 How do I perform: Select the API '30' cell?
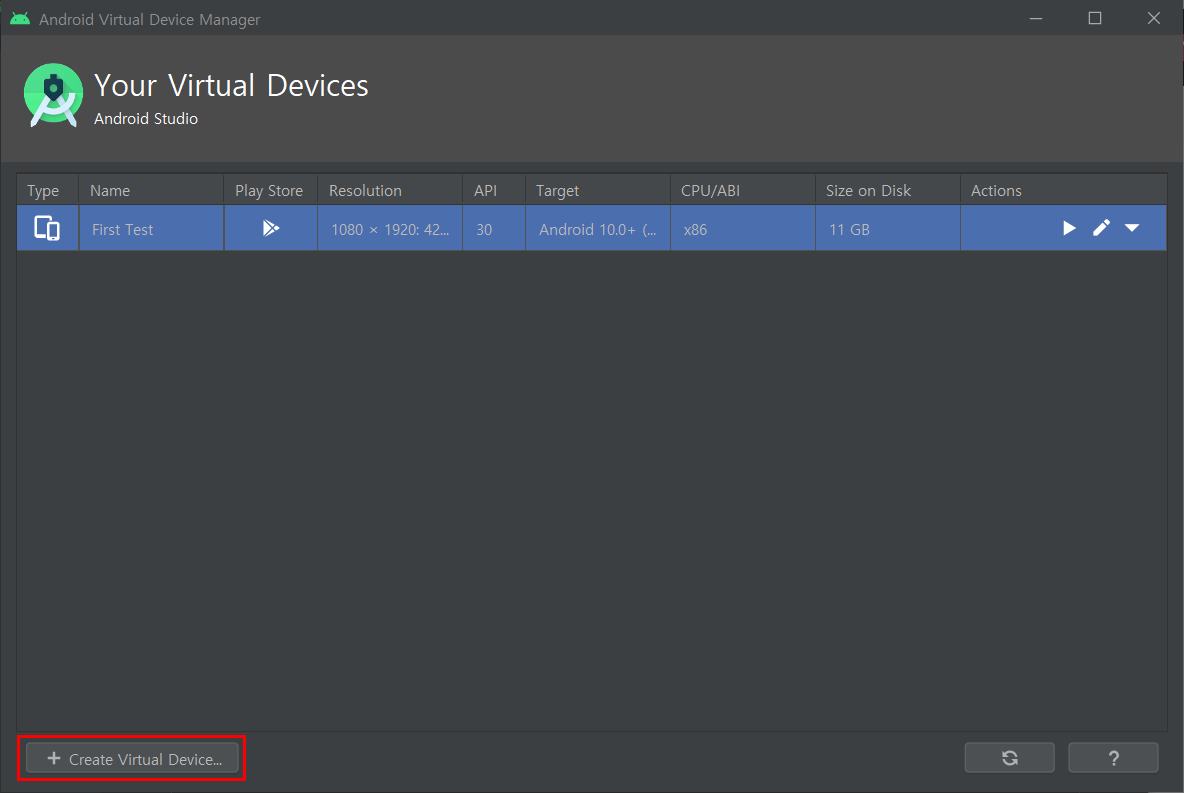click(x=494, y=229)
